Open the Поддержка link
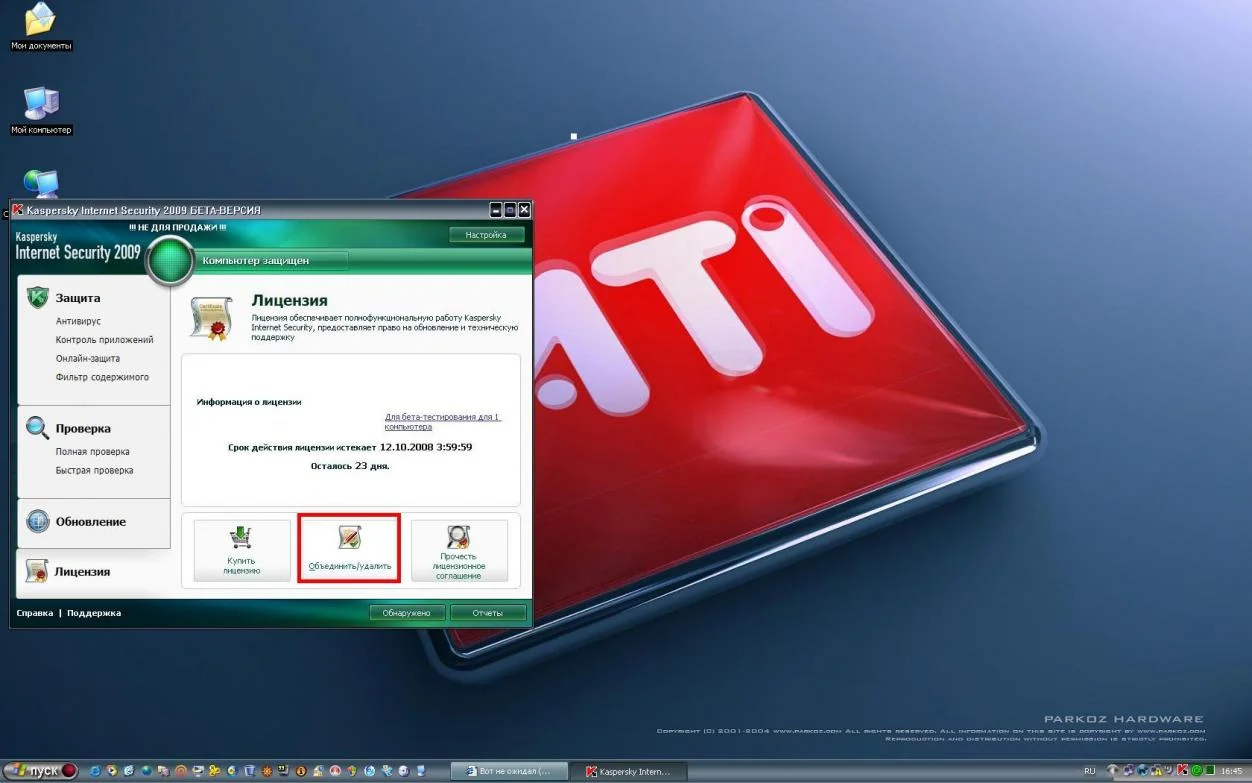1252x783 pixels. click(94, 613)
